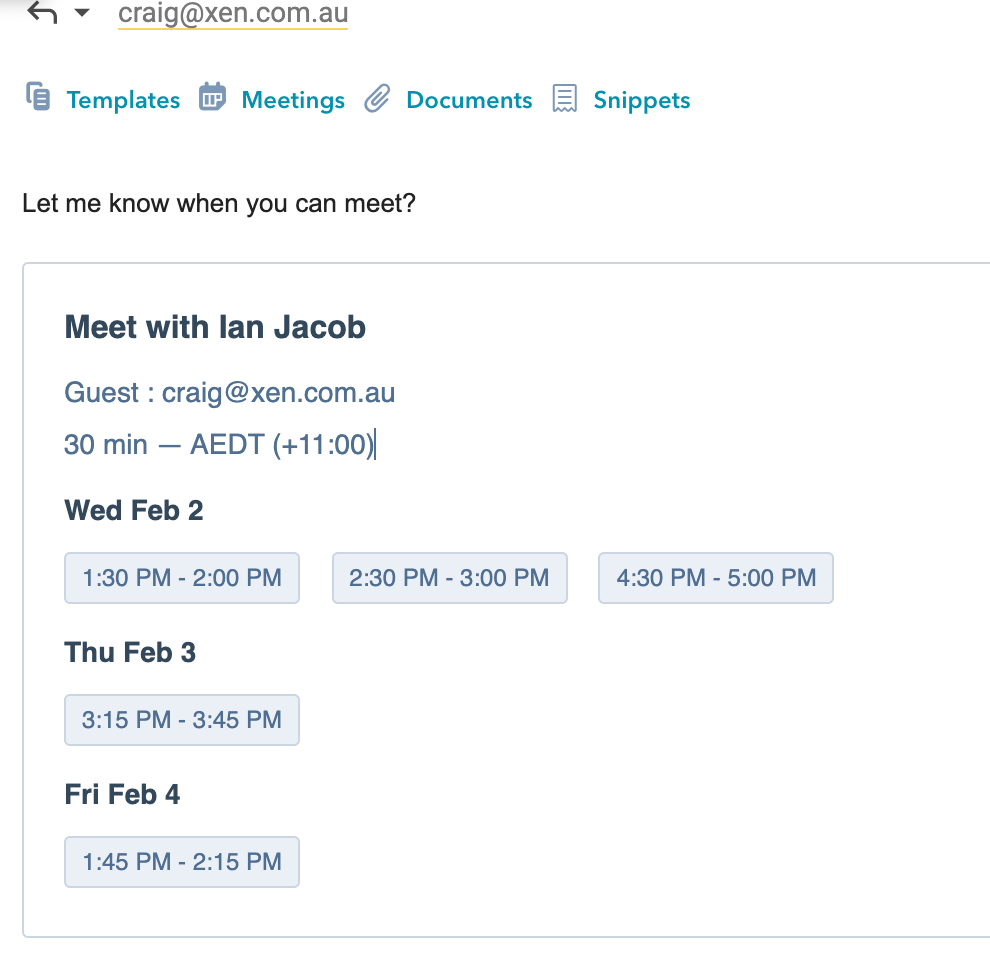Click the Meet with Ian Jacob heading

tap(215, 327)
